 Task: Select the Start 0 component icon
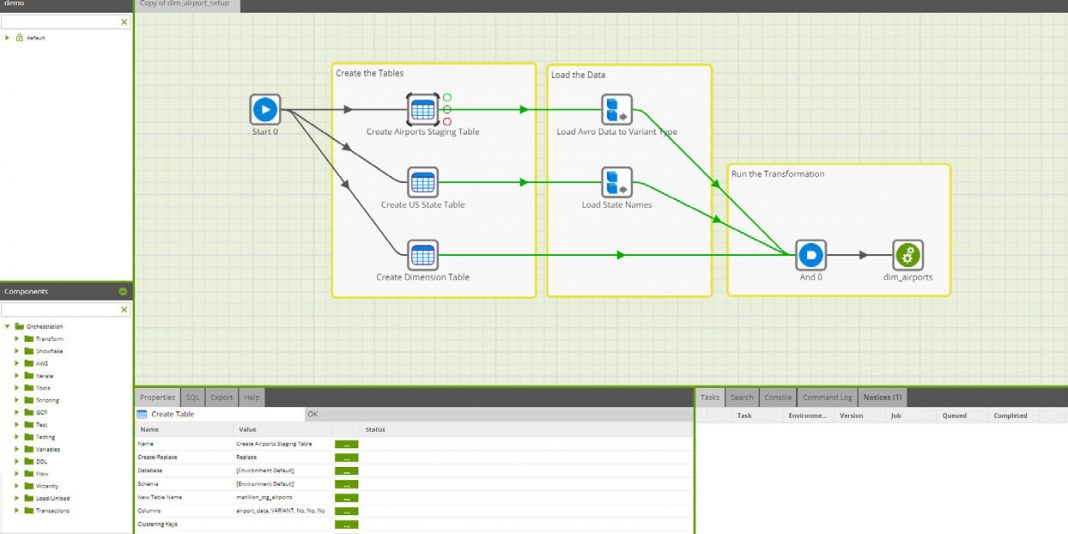[265, 109]
